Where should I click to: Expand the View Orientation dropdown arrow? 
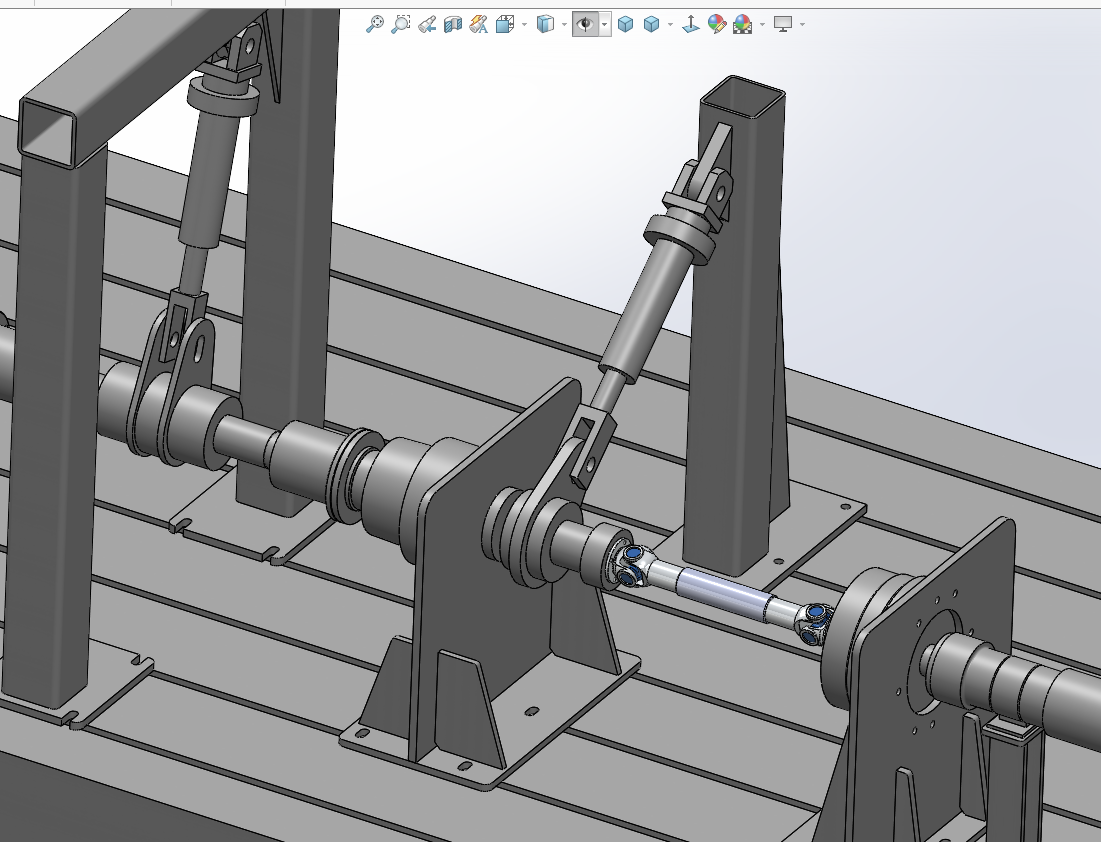click(x=525, y=25)
